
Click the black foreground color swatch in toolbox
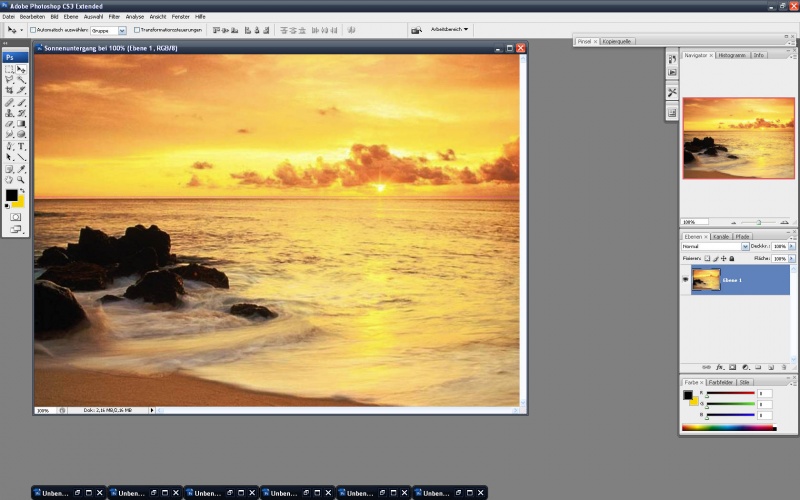pos(11,195)
